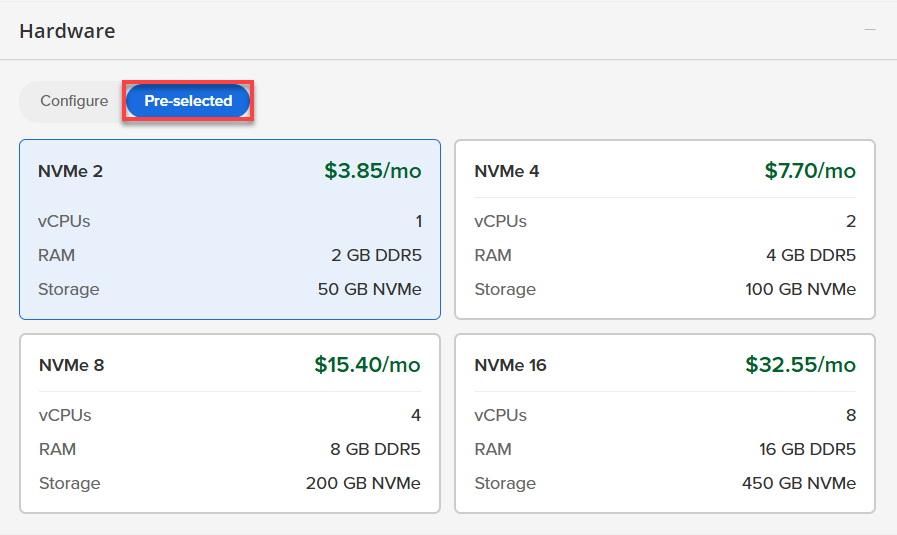Select the $15.40/mo price label
This screenshot has width=897, height=535.
pyautogui.click(x=367, y=365)
